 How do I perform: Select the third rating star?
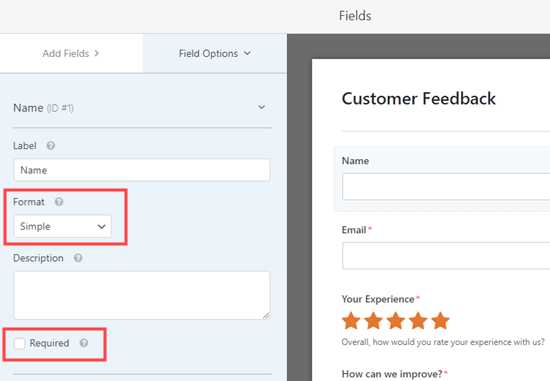(396, 321)
